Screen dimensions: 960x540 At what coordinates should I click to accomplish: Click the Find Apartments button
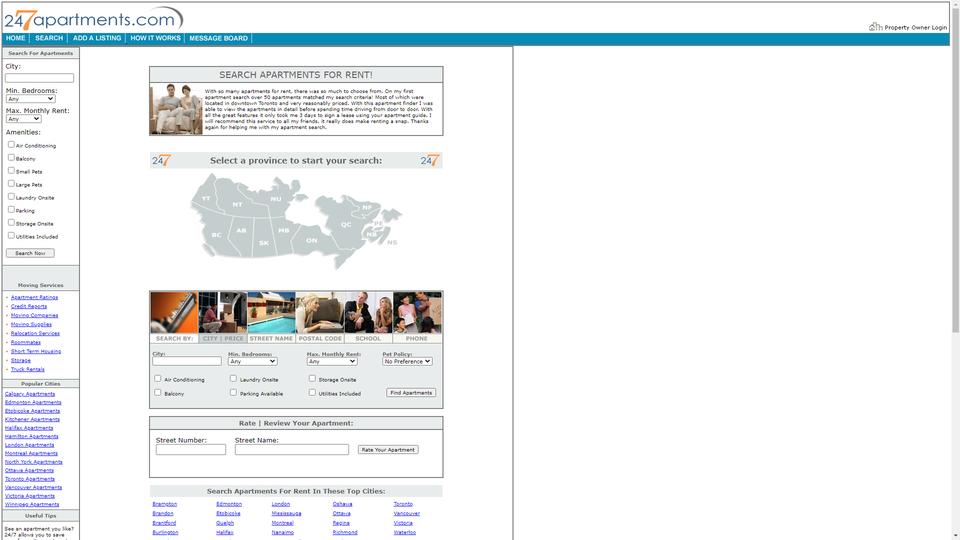[411, 393]
